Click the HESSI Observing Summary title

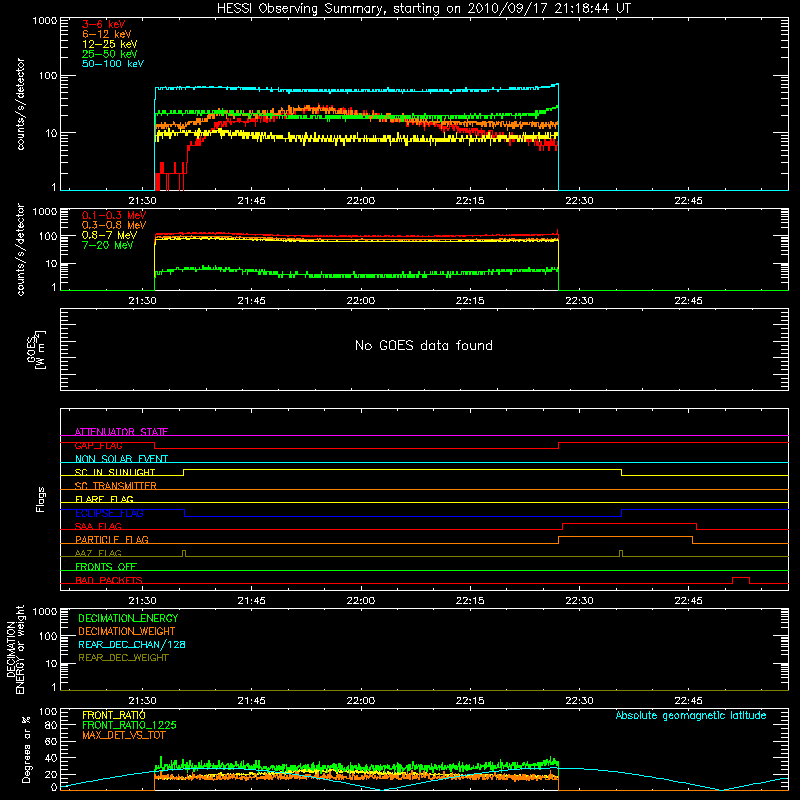pyautogui.click(x=423, y=9)
